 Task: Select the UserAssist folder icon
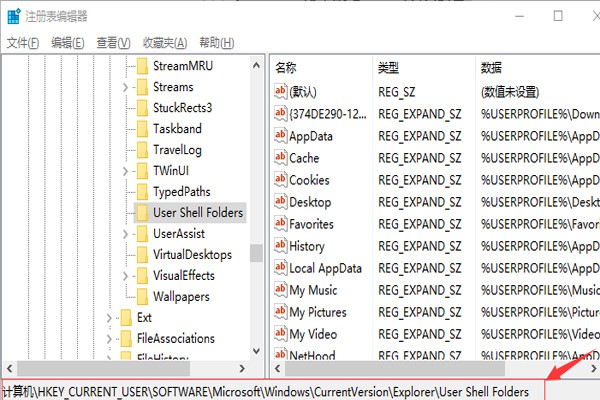142,234
